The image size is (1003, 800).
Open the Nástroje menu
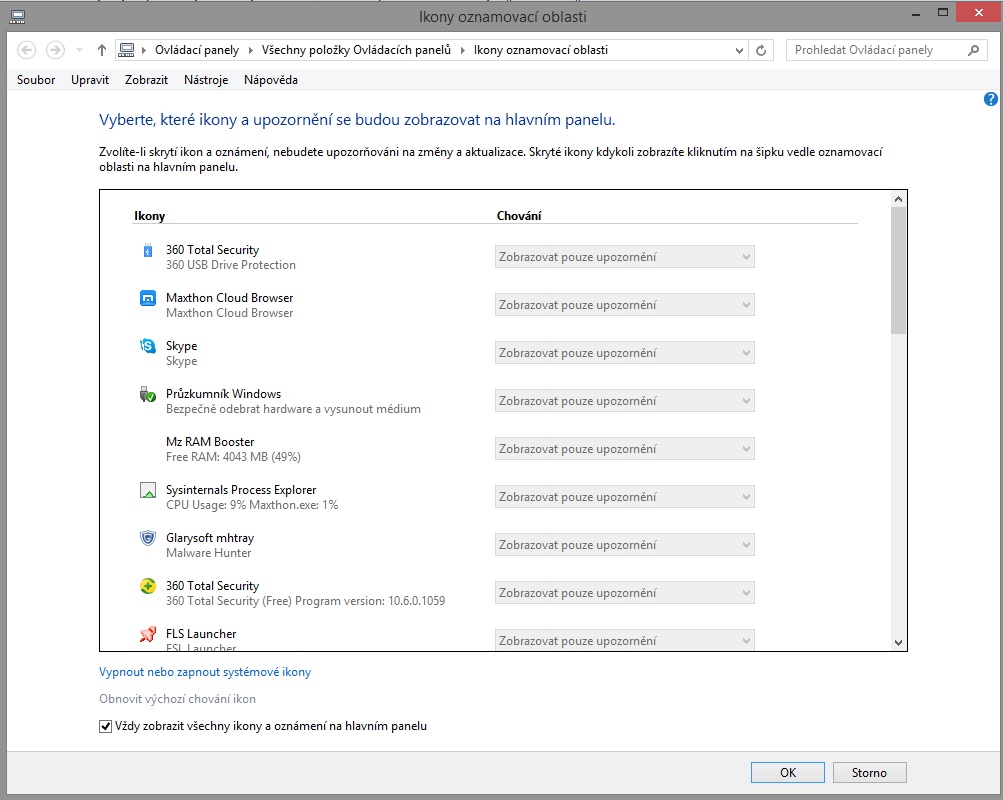point(206,80)
